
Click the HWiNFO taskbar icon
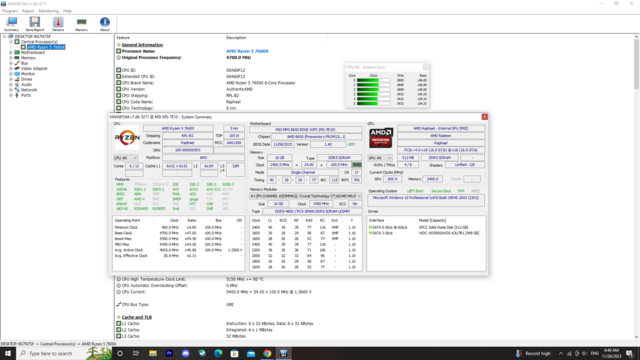click(x=283, y=353)
